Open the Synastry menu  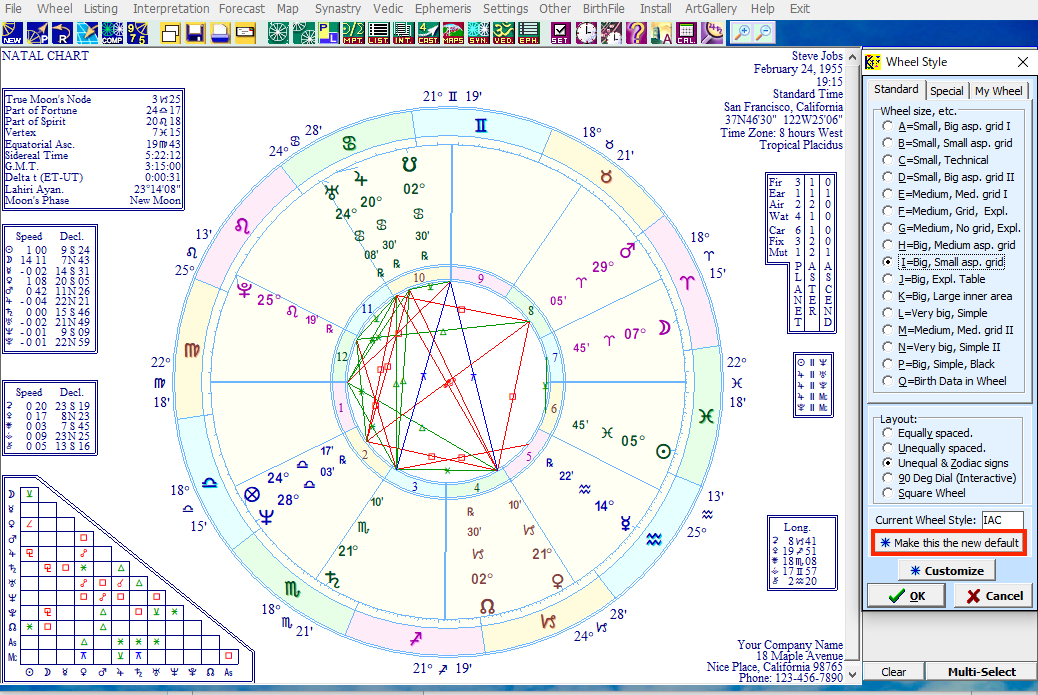coord(338,9)
